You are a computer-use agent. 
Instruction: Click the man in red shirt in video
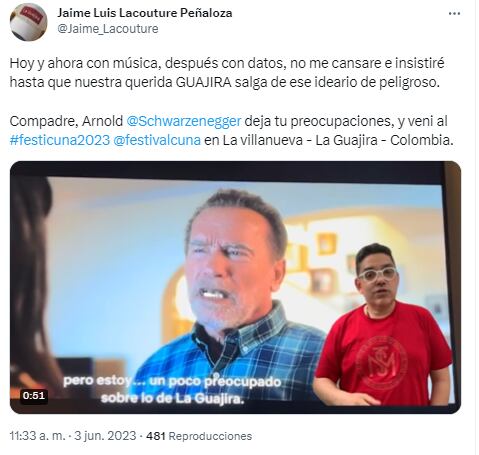click(382, 327)
